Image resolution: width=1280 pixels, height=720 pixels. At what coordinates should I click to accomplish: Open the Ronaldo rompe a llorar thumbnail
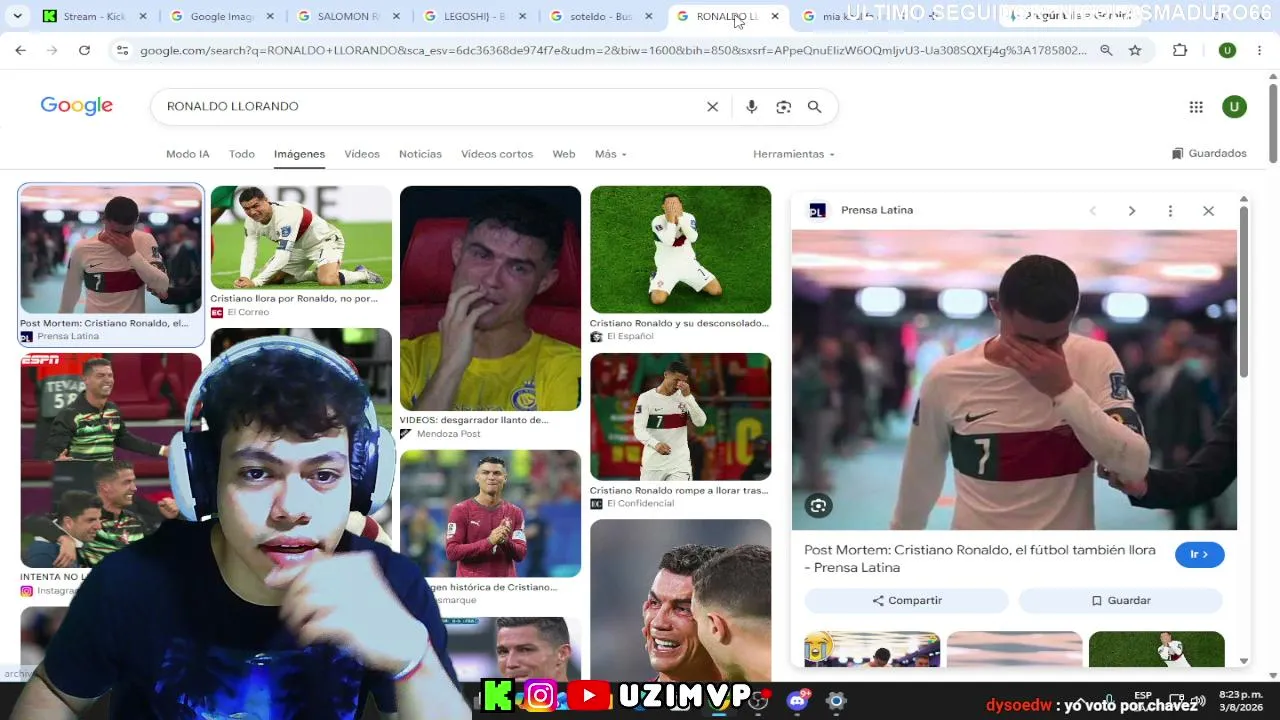680,416
